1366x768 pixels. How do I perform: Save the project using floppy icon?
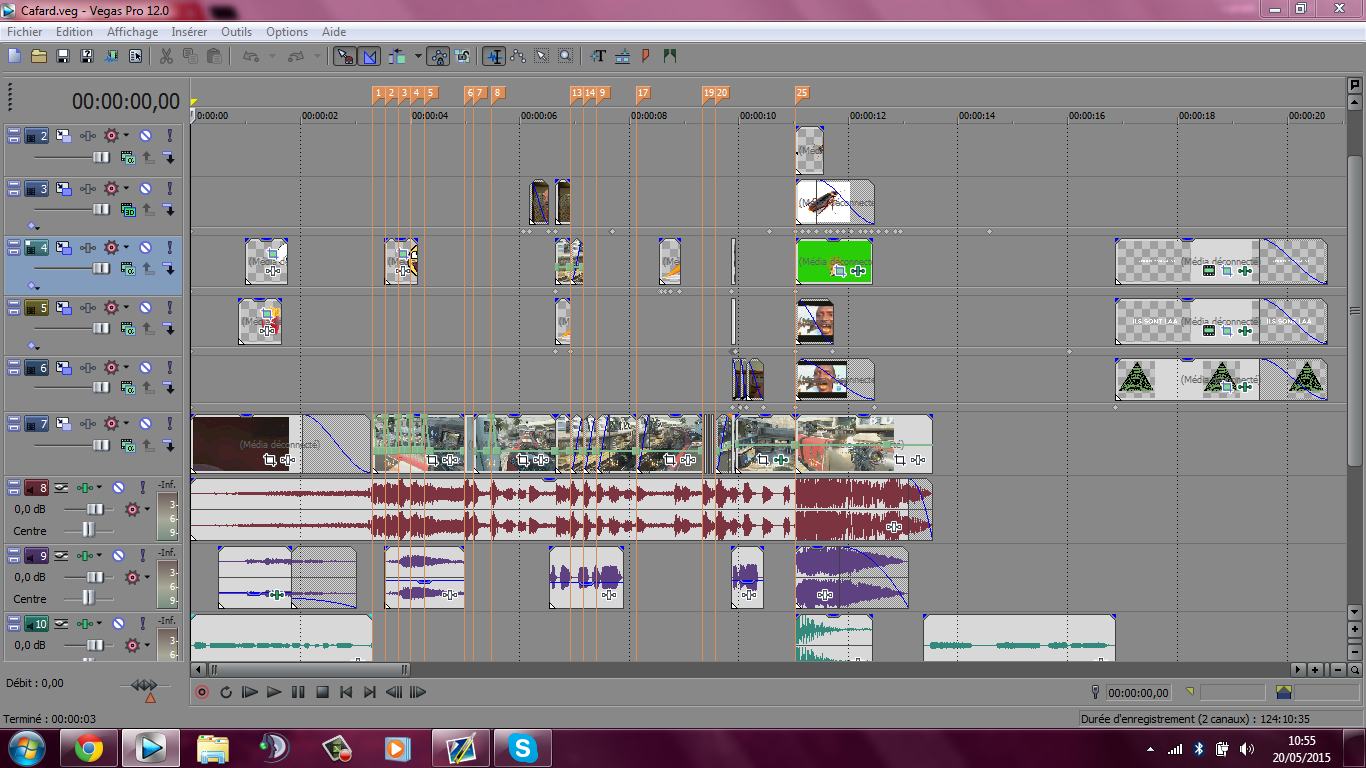point(63,56)
